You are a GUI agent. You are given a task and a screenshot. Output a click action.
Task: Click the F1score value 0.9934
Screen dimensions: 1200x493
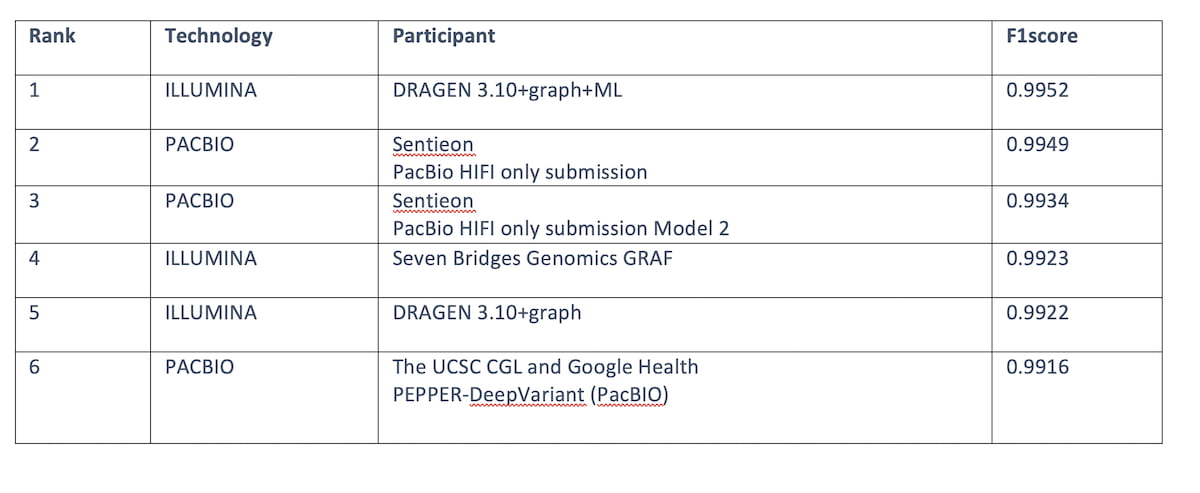(1037, 201)
